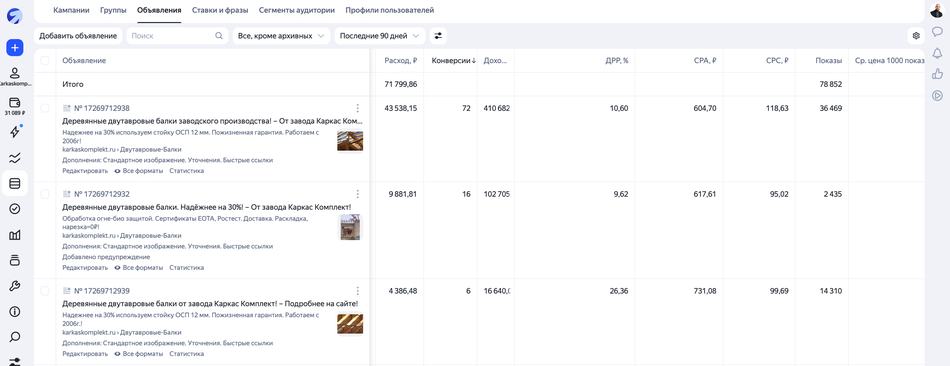Screen dimensions: 950x366
Task: Click the Ср. цена 1000 показов header
Action: [889, 61]
